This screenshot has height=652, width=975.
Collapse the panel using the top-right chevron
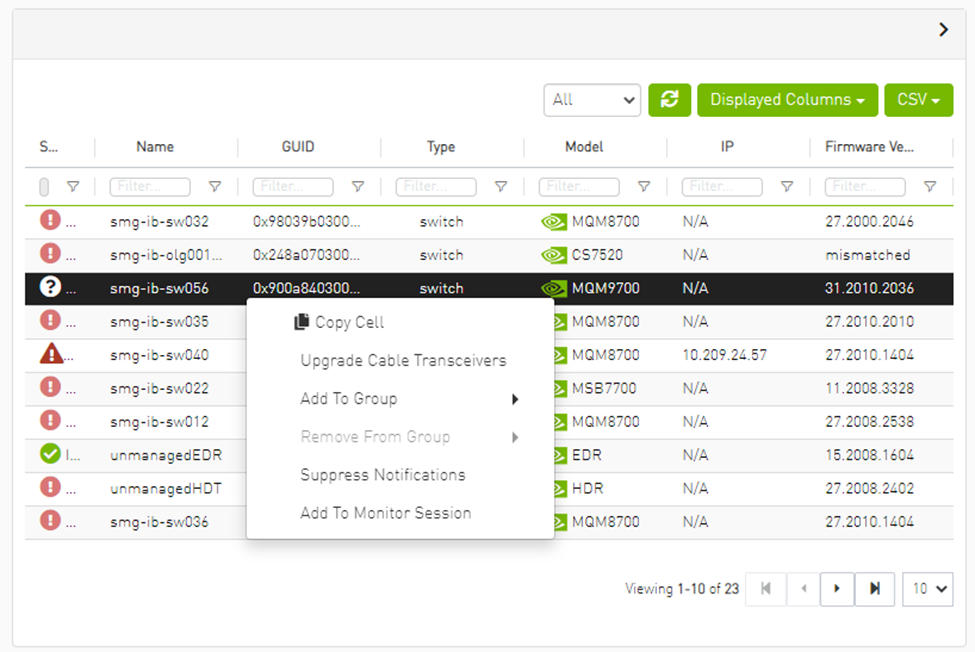pos(943,30)
